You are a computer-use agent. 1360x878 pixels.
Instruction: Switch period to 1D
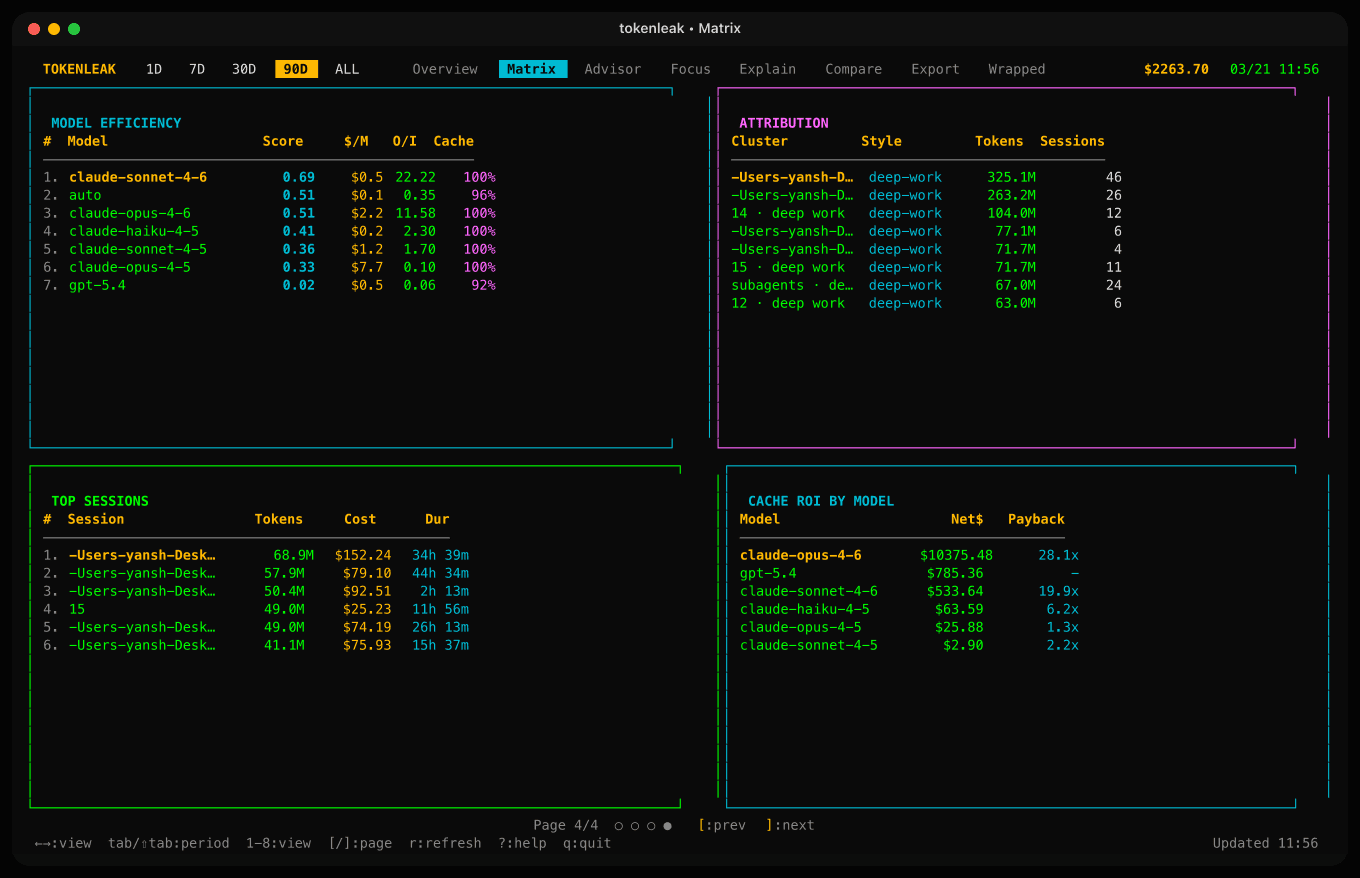154,69
